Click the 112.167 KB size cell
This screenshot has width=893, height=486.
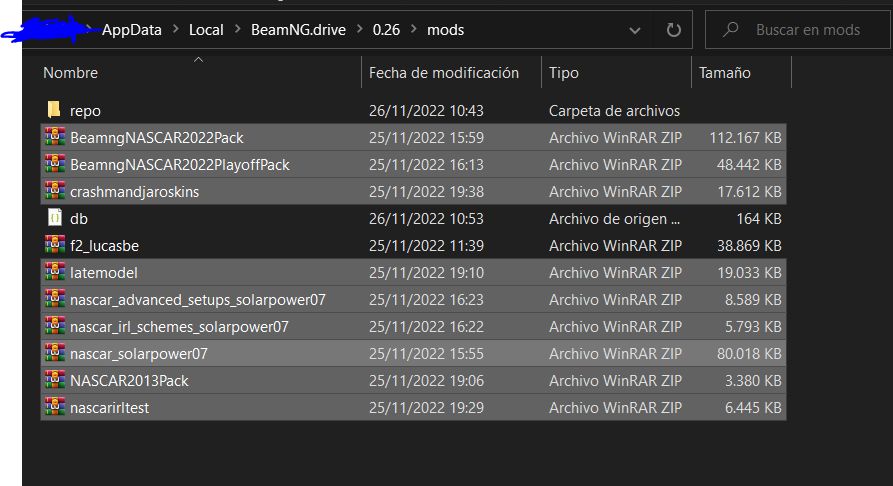pos(745,138)
